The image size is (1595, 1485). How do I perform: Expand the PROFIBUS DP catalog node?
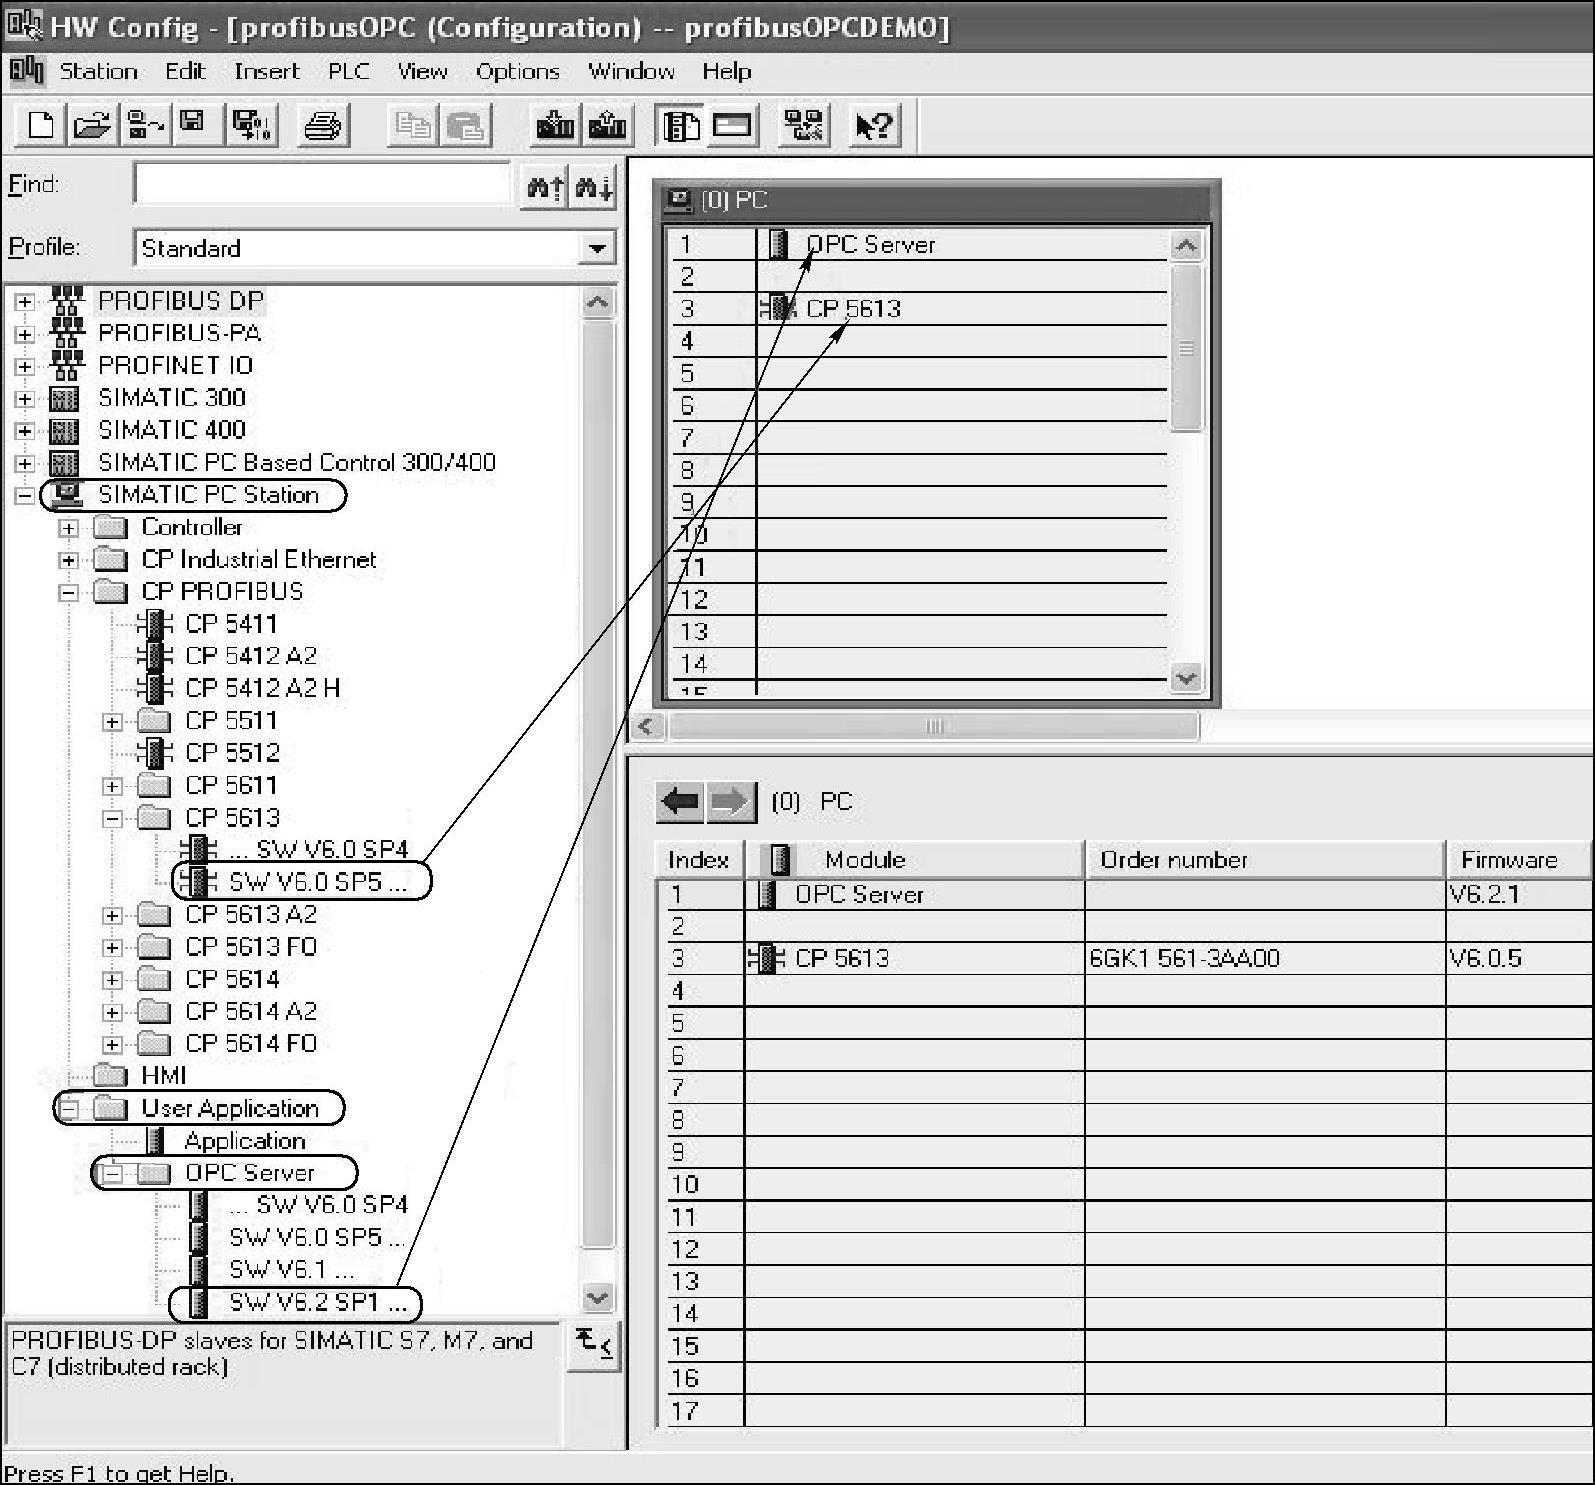pyautogui.click(x=24, y=301)
